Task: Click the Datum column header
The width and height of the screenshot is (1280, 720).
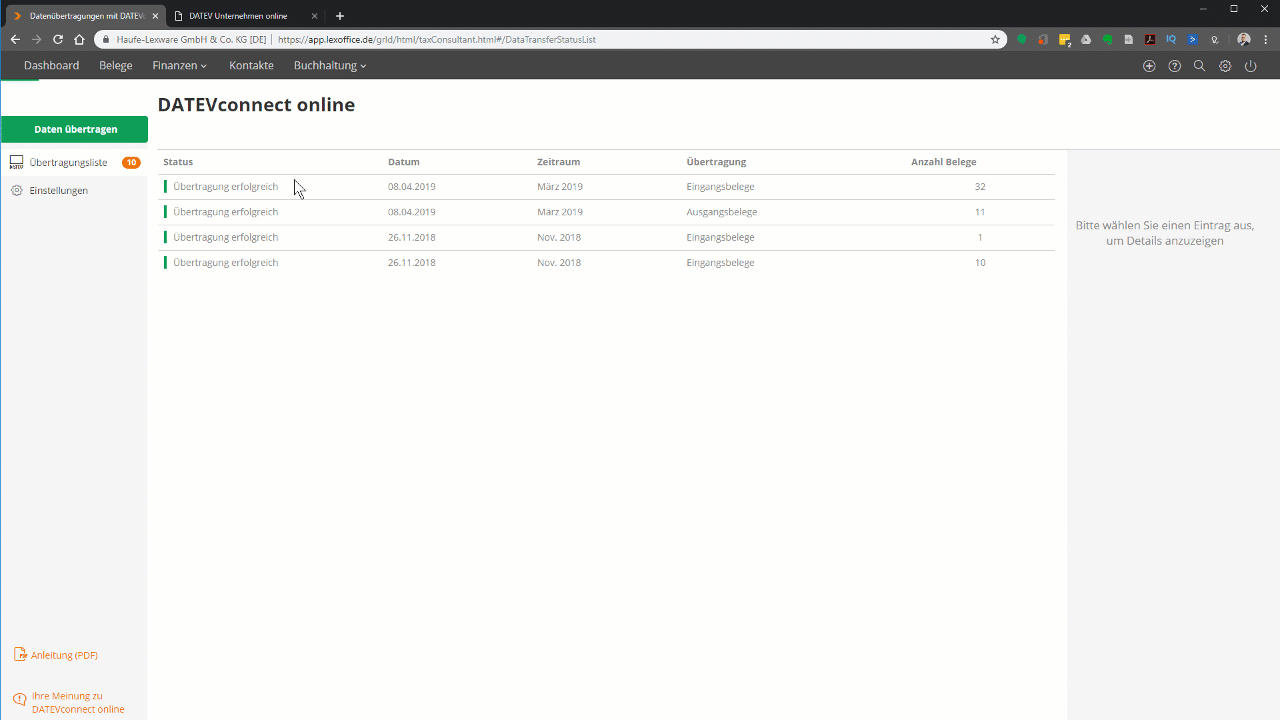Action: [404, 162]
